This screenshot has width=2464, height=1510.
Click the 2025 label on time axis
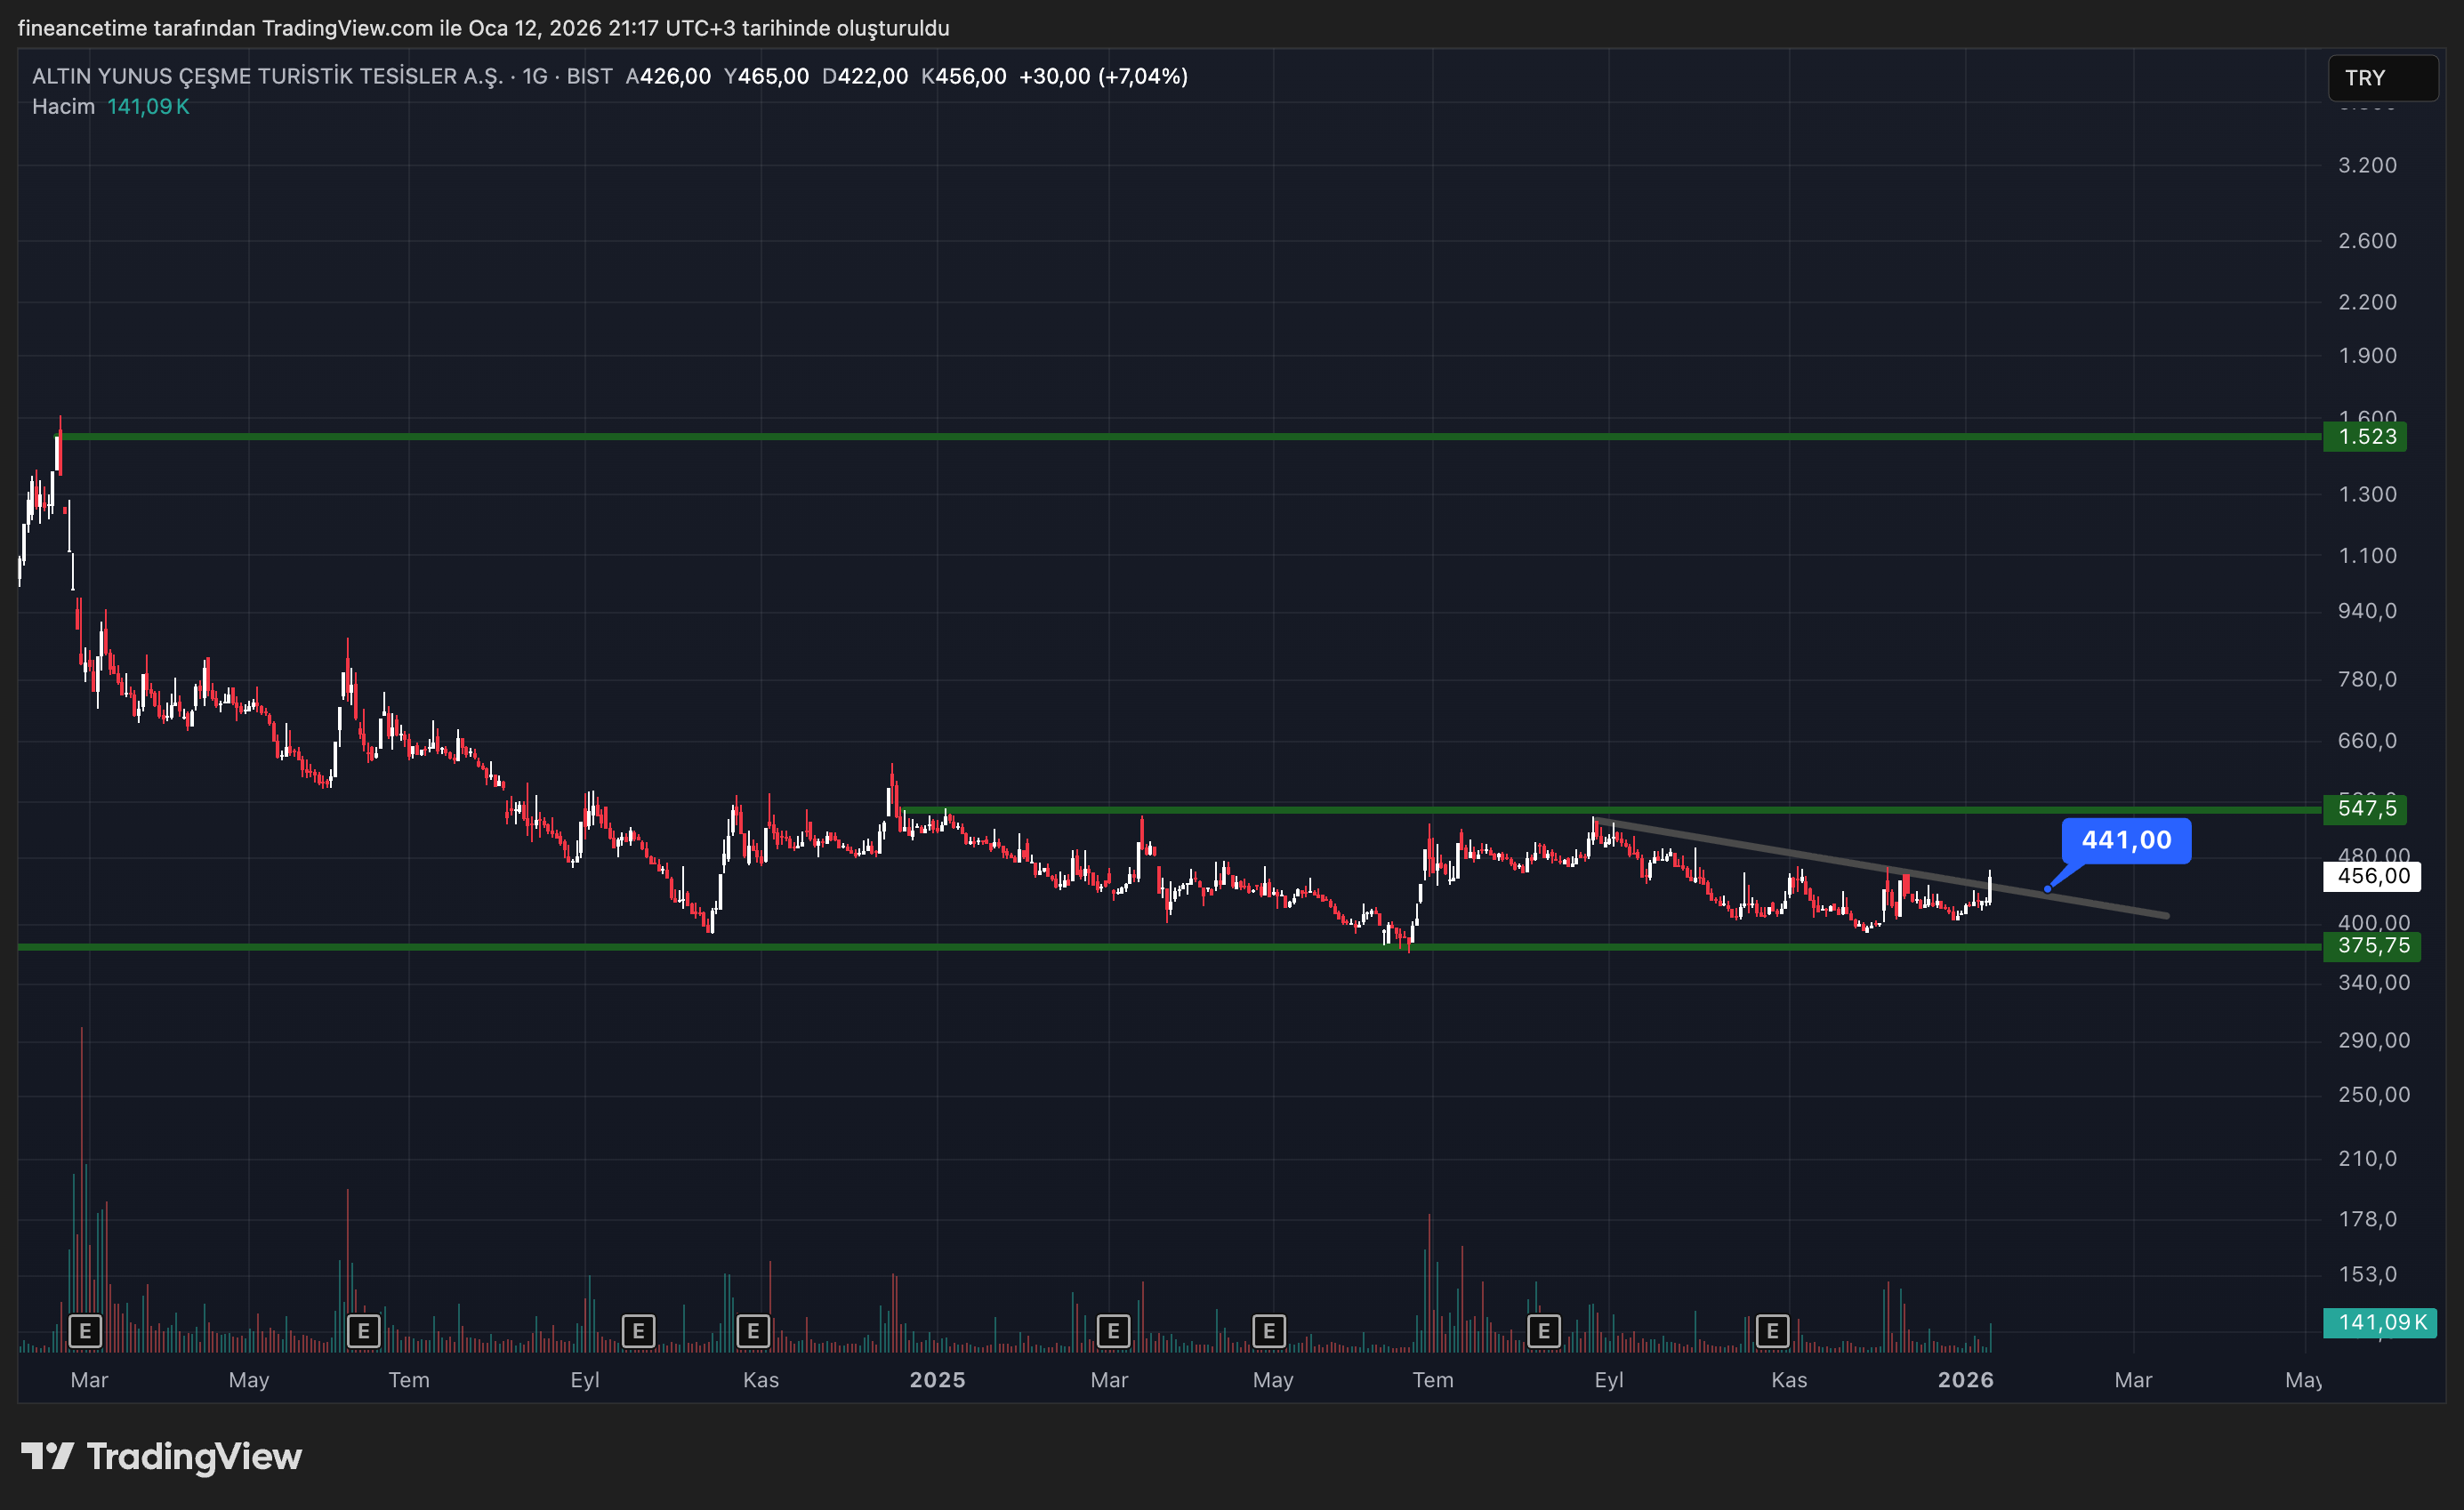[x=937, y=1380]
